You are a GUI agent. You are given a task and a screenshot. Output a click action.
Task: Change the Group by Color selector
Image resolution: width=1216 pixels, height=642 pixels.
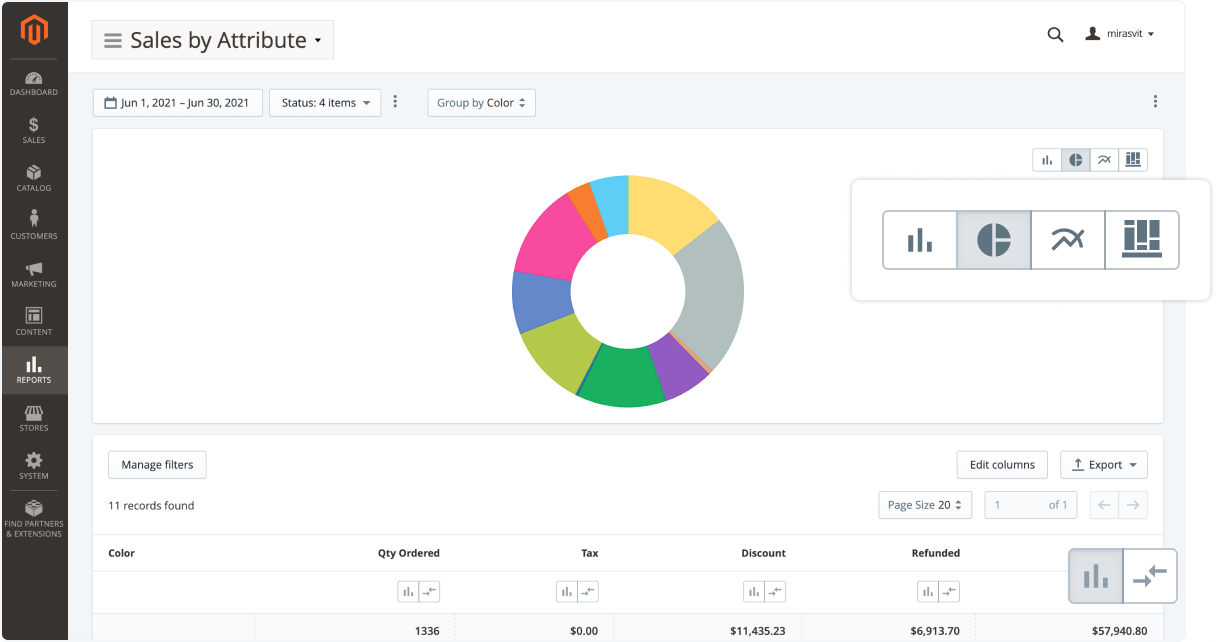click(x=481, y=103)
